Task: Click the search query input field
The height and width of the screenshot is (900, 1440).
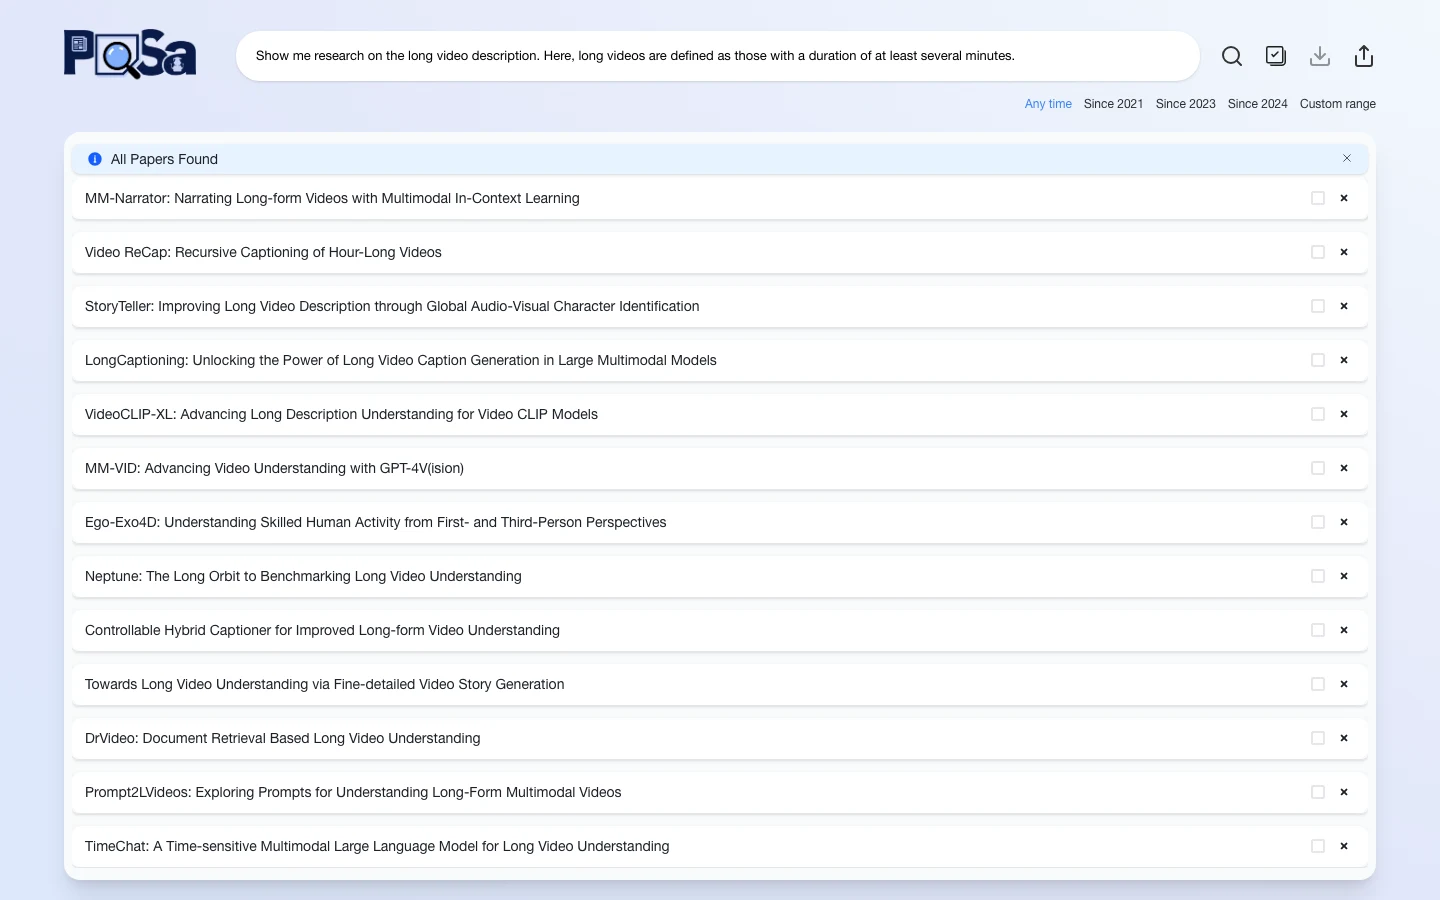Action: (718, 56)
